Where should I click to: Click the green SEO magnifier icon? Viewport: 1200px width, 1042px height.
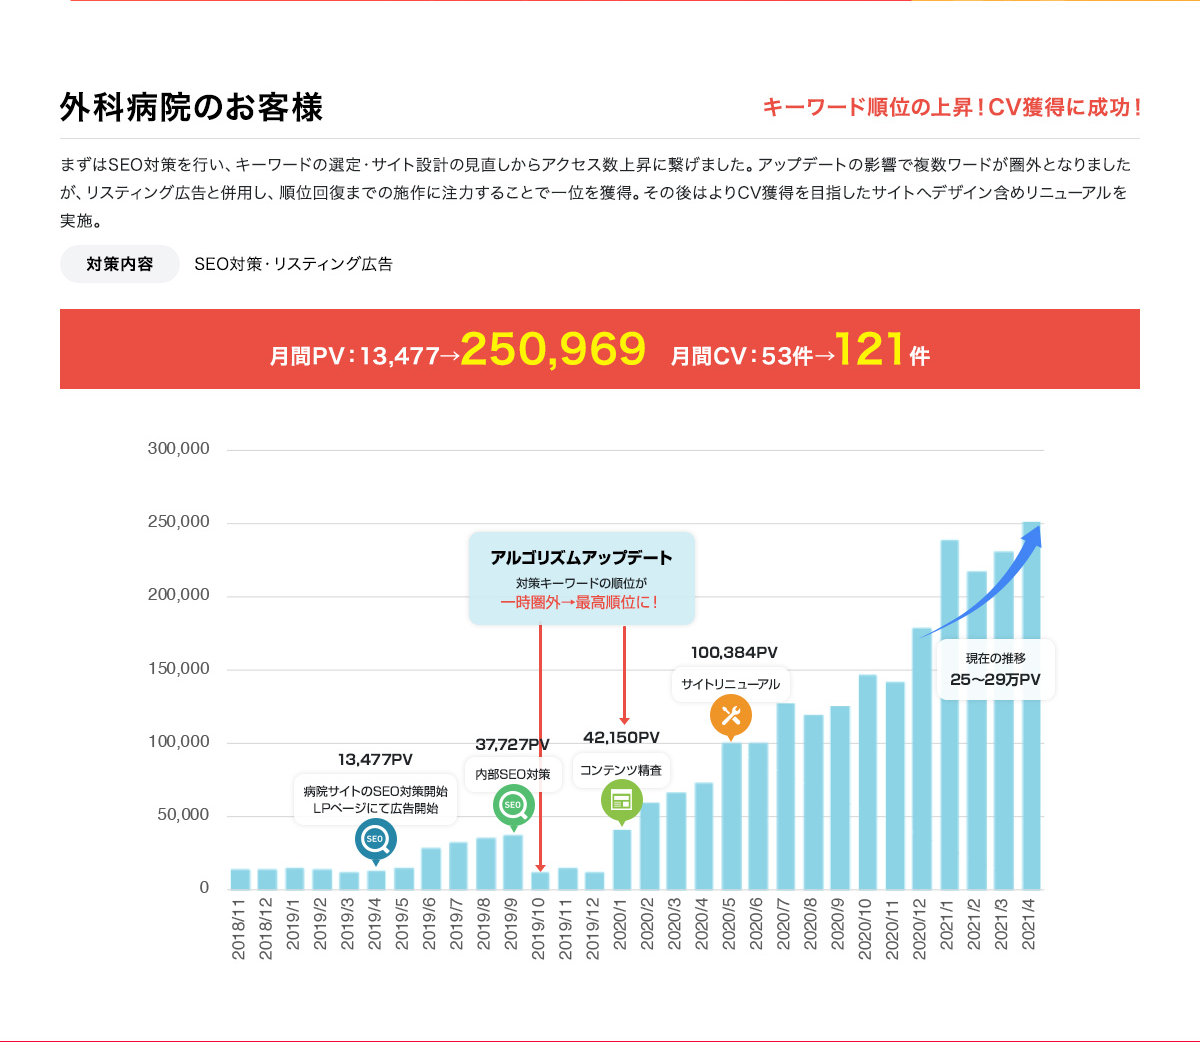(513, 806)
